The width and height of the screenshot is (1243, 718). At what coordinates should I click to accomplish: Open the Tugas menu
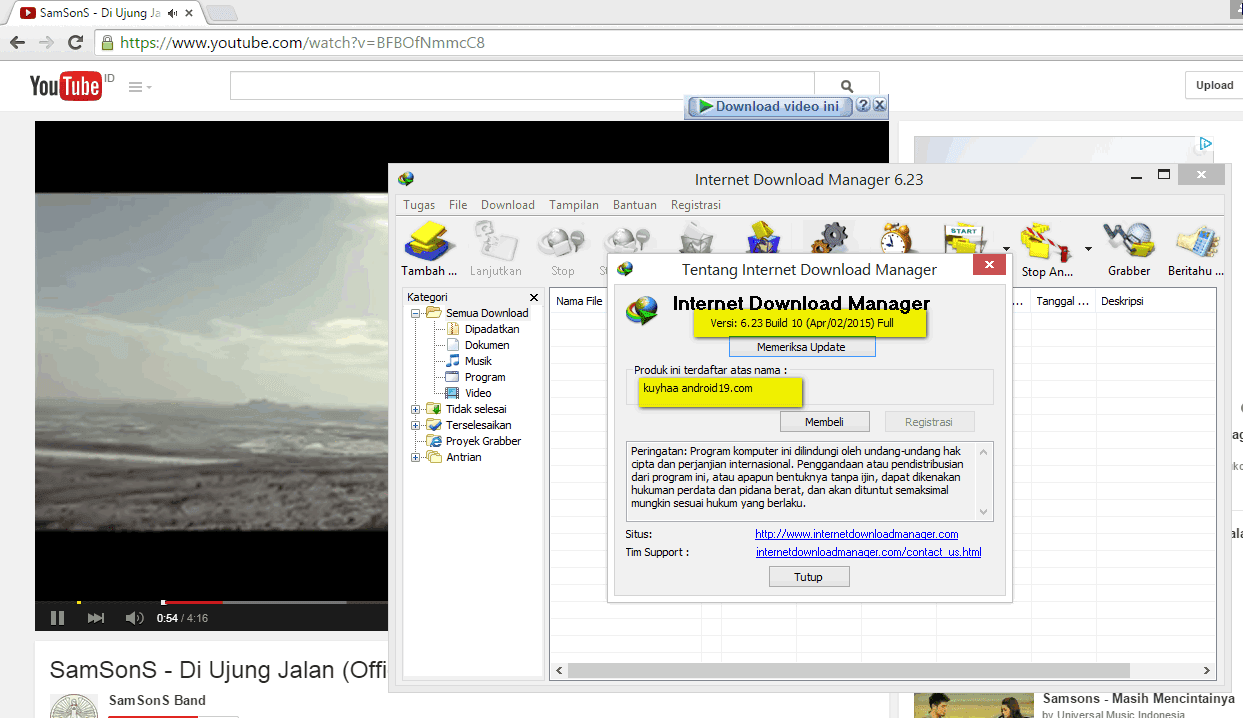pyautogui.click(x=419, y=205)
